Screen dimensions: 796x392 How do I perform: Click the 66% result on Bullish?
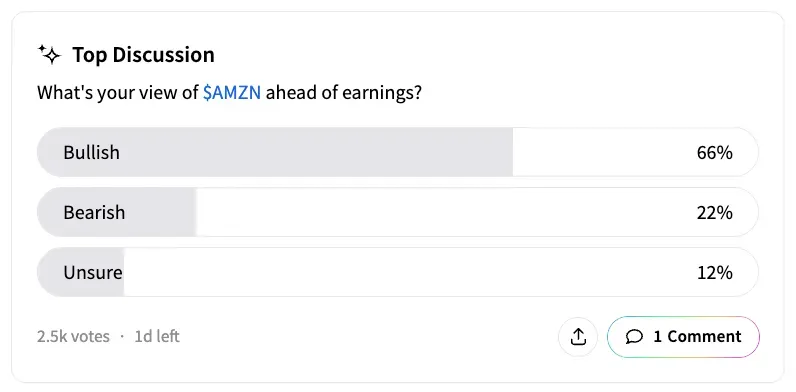coord(714,152)
